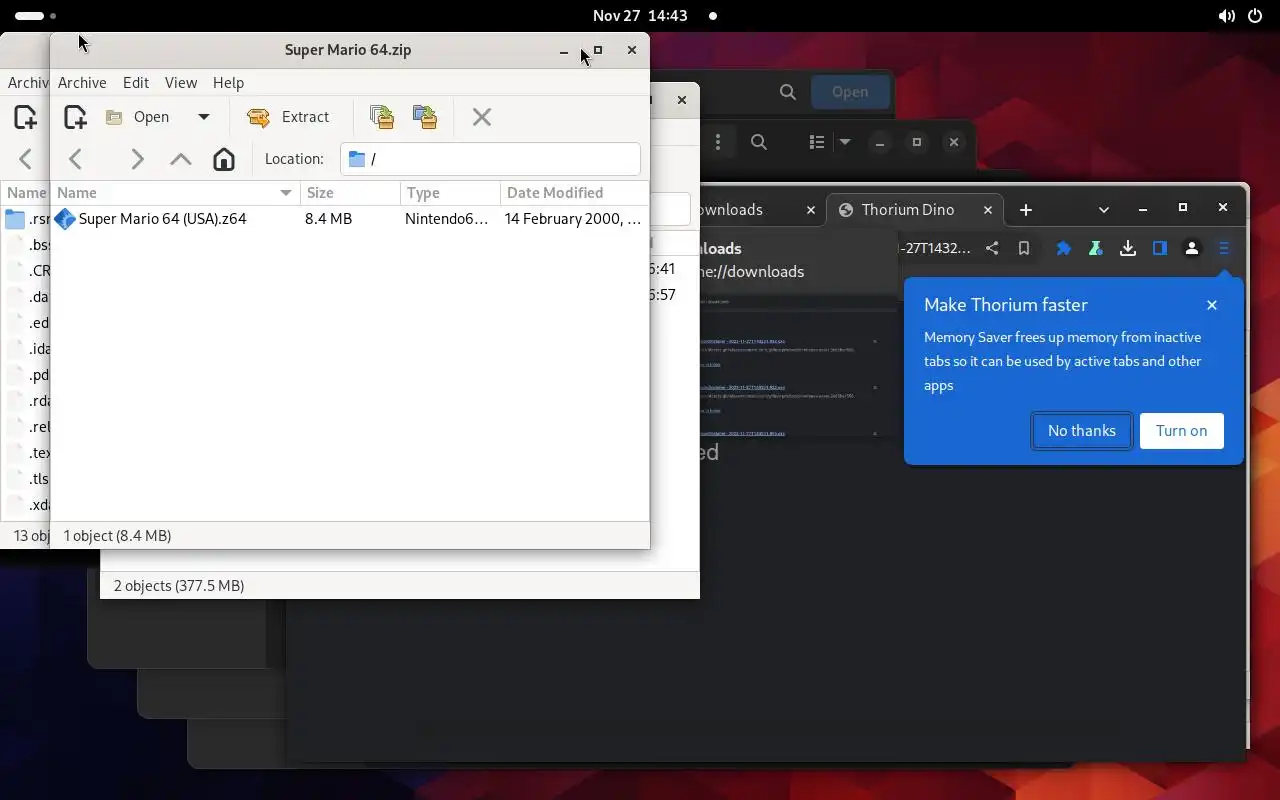The image size is (1280, 800).
Task: Click the Extract toolbar button
Action: point(288,117)
